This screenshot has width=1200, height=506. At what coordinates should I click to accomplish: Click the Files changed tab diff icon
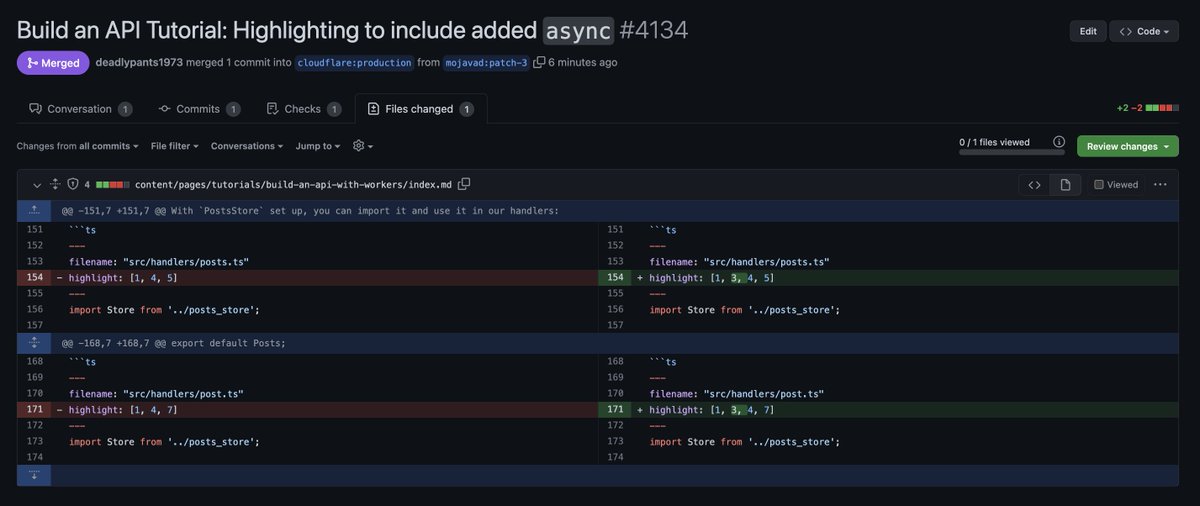pos(374,109)
